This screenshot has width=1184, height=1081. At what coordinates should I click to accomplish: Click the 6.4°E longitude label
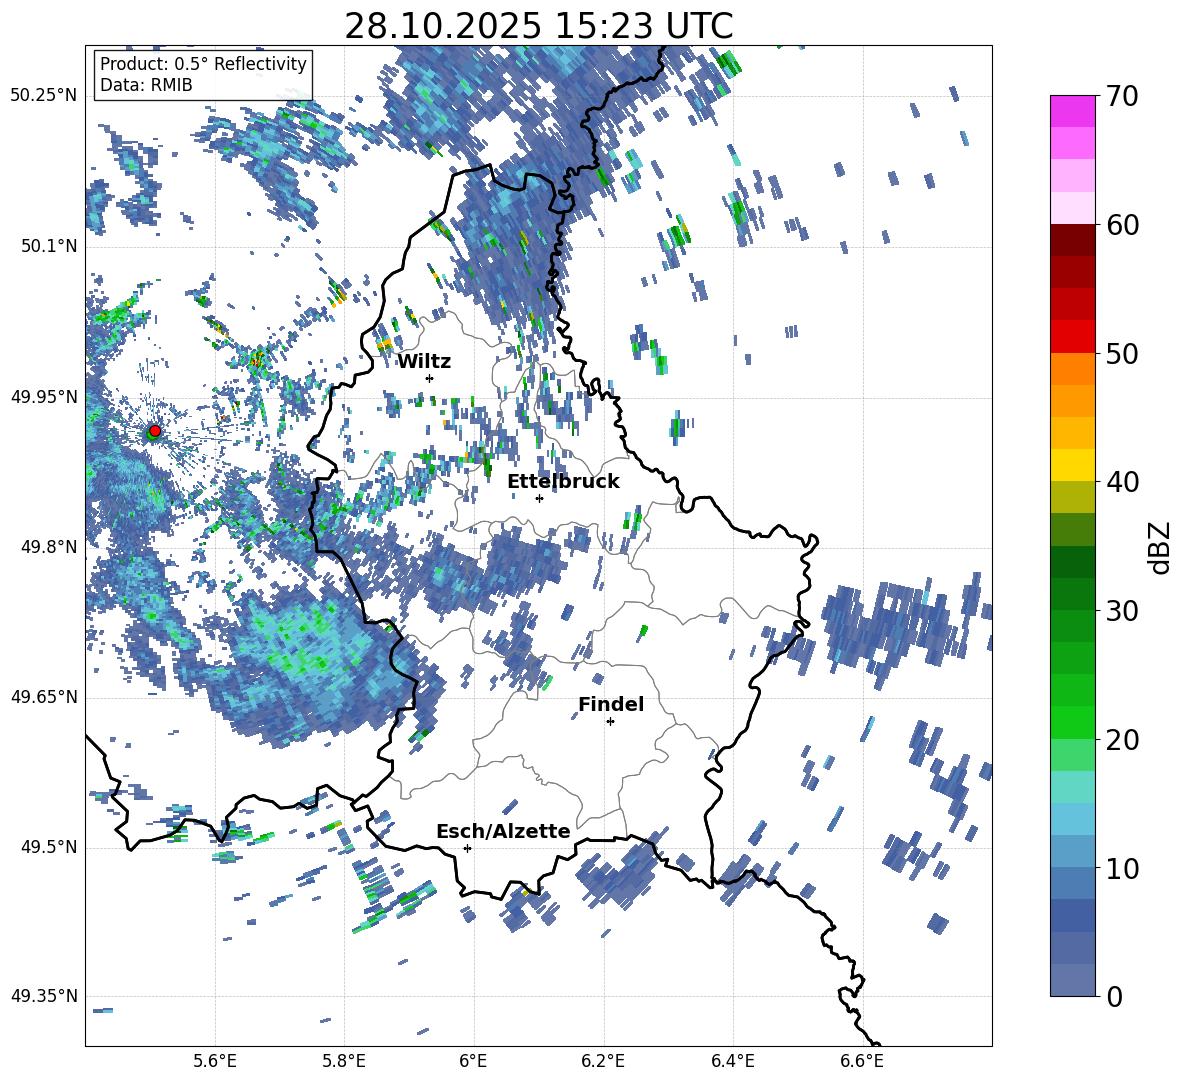[732, 1061]
